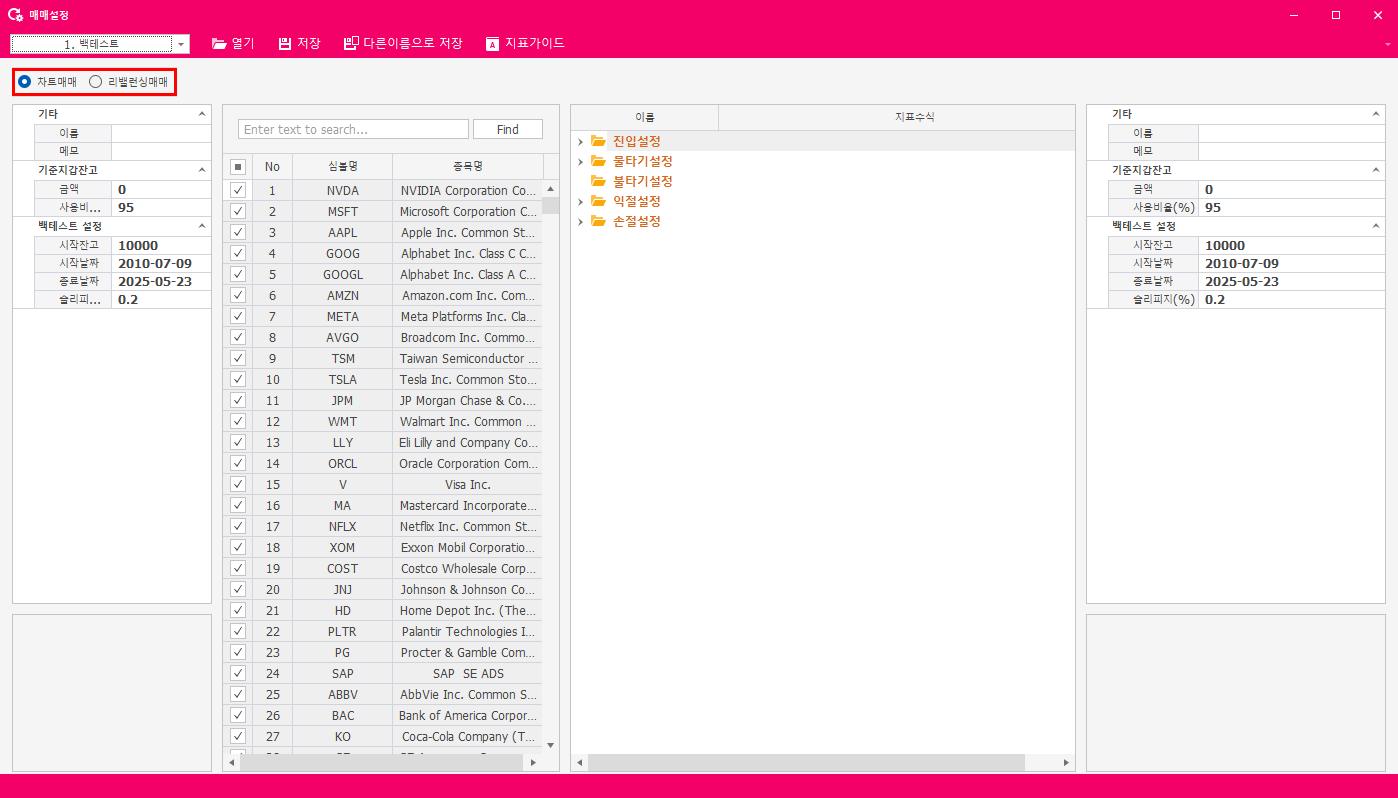Image resolution: width=1398 pixels, height=798 pixels.
Task: Open the 1. 백테스트 dropdown arrow
Action: tap(181, 44)
